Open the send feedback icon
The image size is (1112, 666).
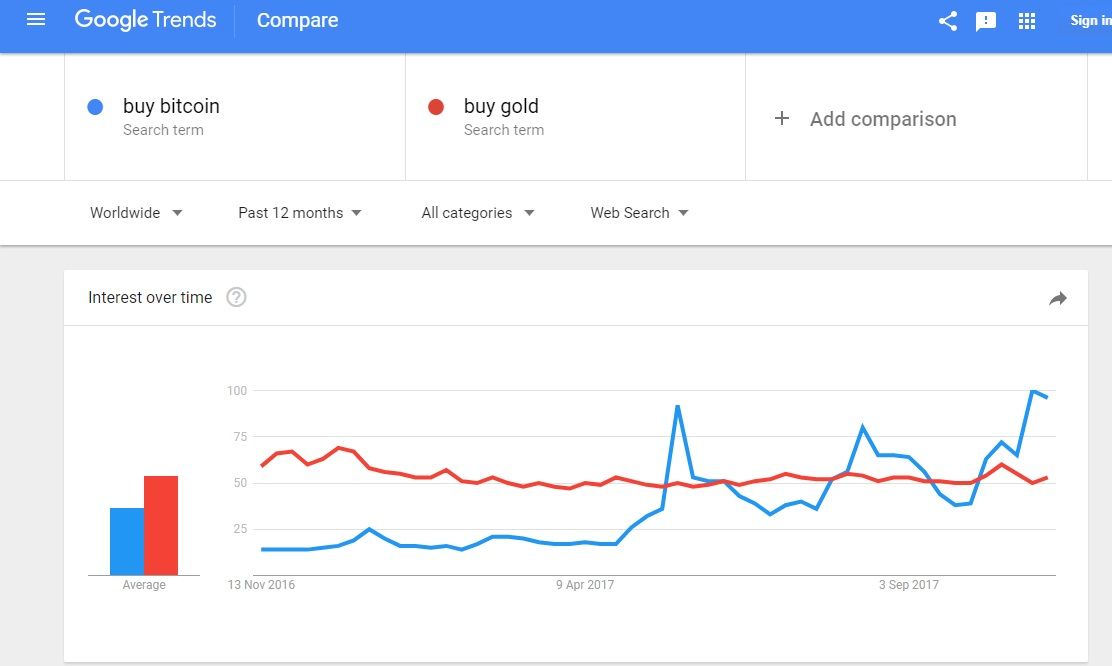tap(986, 21)
